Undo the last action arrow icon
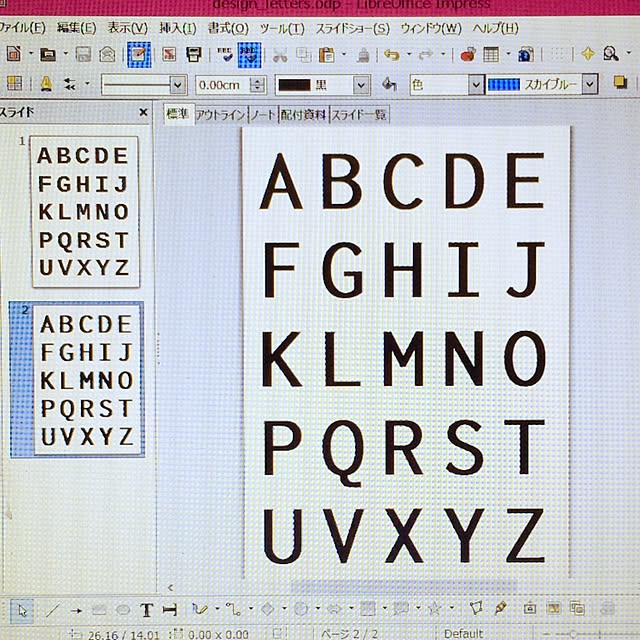 (x=392, y=54)
